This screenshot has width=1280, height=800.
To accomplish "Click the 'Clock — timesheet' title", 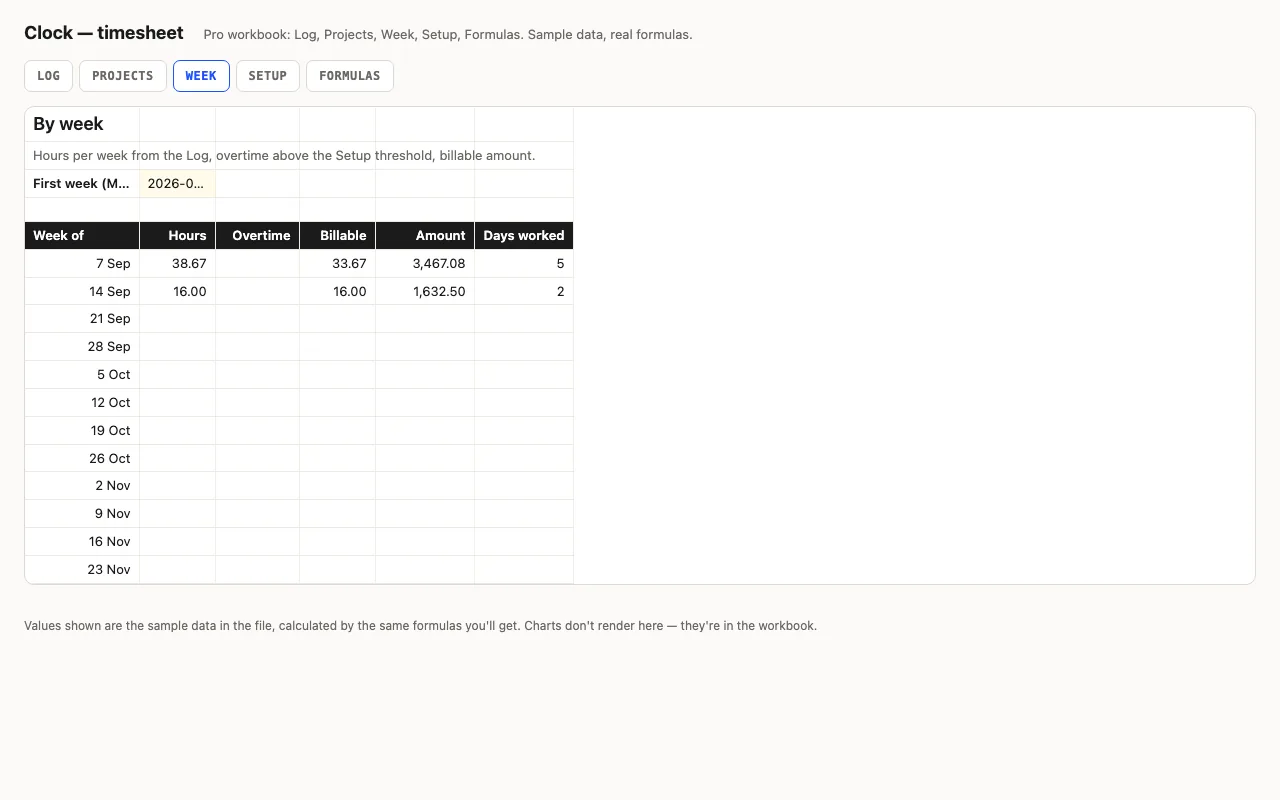I will pyautogui.click(x=104, y=33).
